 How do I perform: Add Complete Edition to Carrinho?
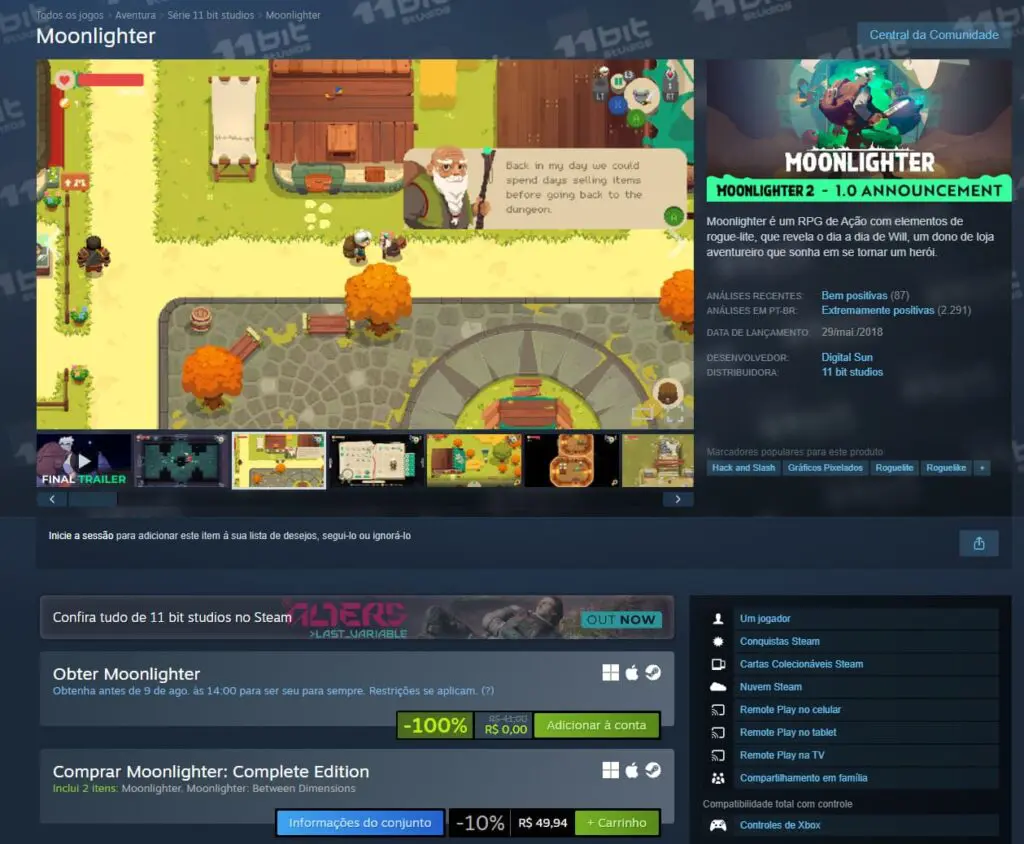point(616,823)
